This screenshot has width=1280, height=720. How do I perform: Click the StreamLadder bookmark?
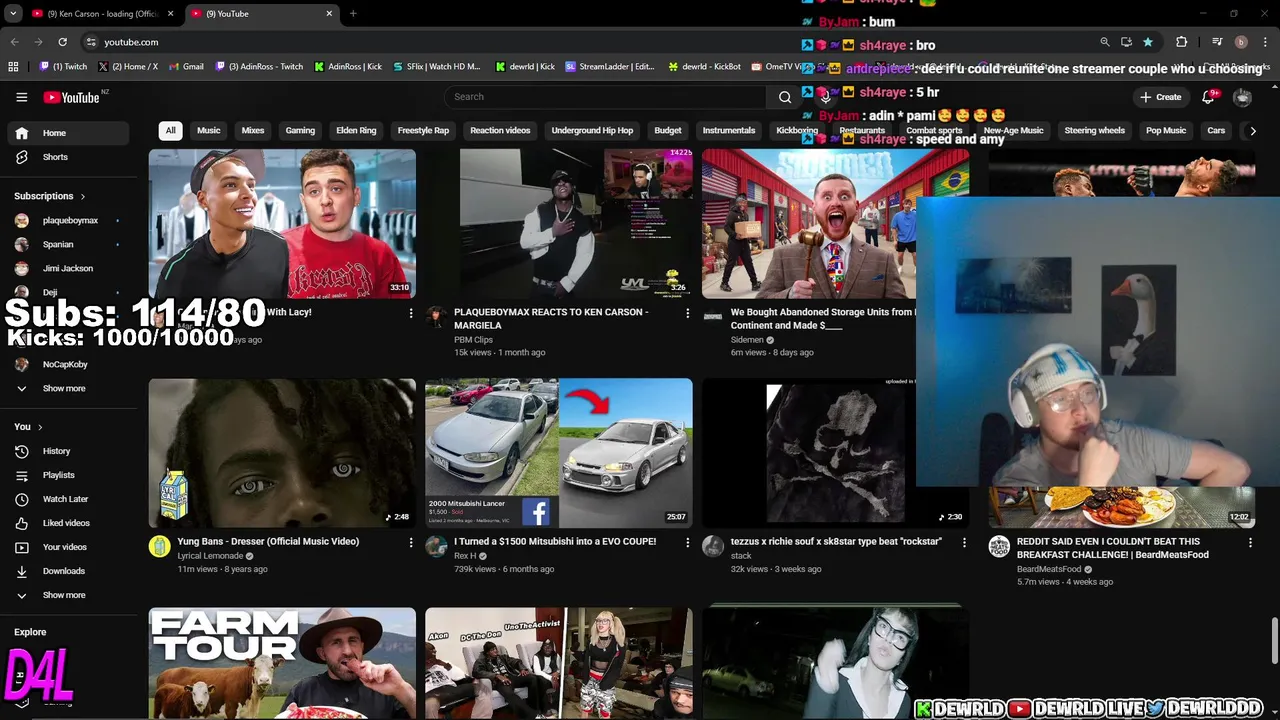tap(610, 67)
